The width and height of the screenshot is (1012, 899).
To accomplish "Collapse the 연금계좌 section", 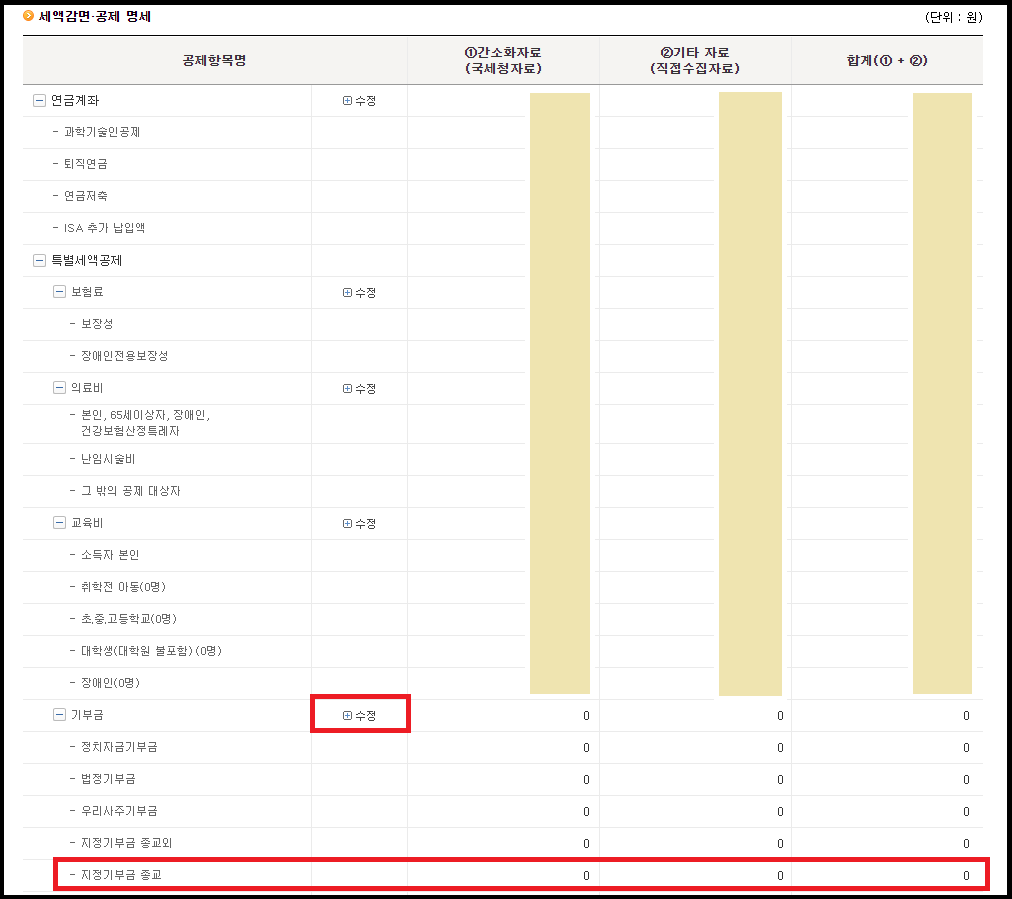I will click(x=39, y=101).
